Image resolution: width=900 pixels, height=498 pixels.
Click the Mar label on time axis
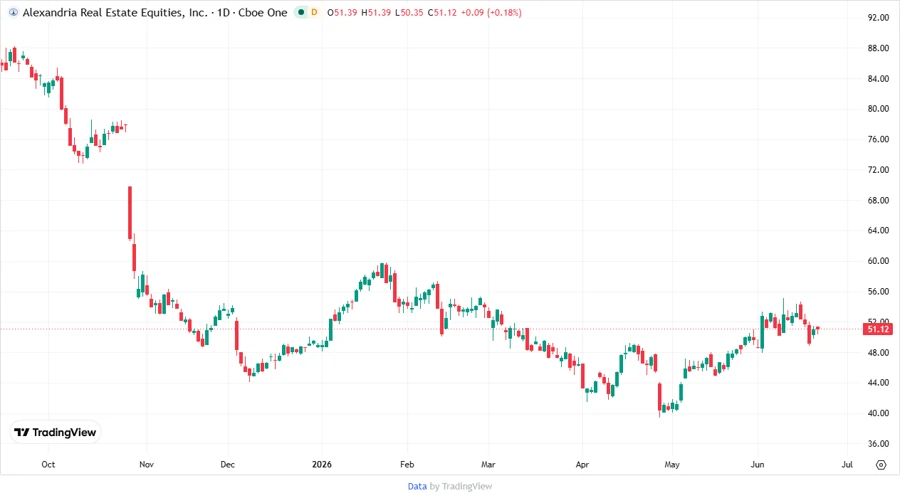point(488,464)
